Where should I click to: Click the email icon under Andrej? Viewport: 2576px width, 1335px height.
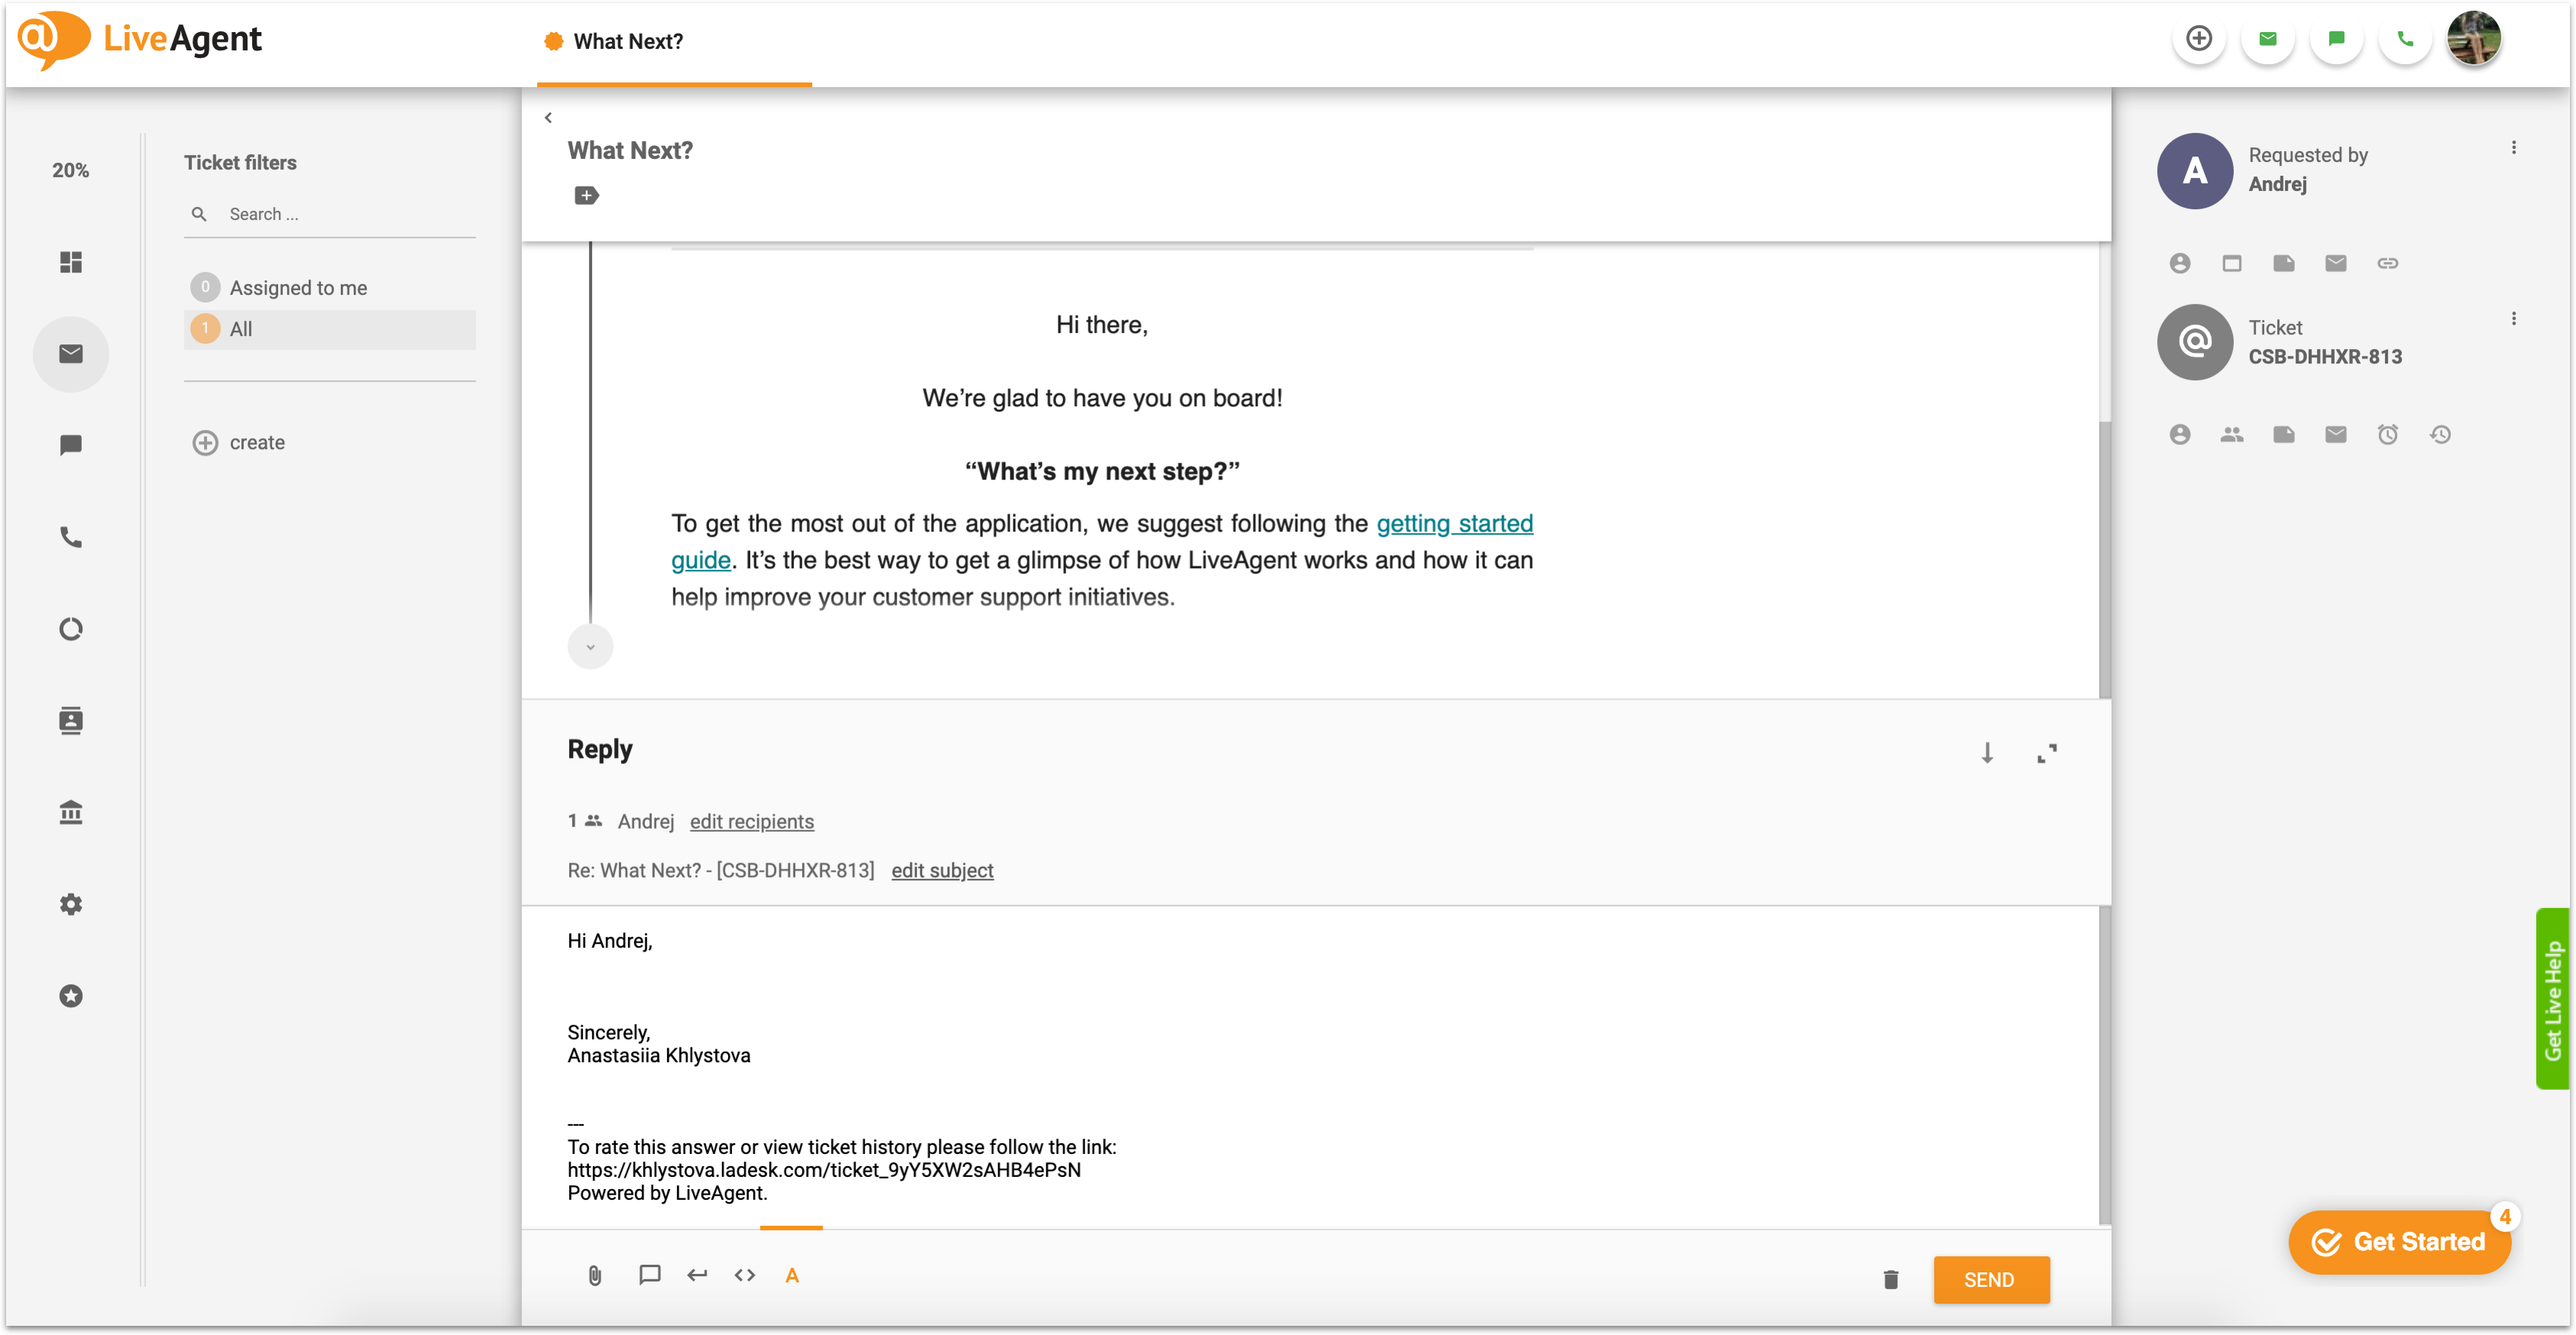pos(2336,263)
